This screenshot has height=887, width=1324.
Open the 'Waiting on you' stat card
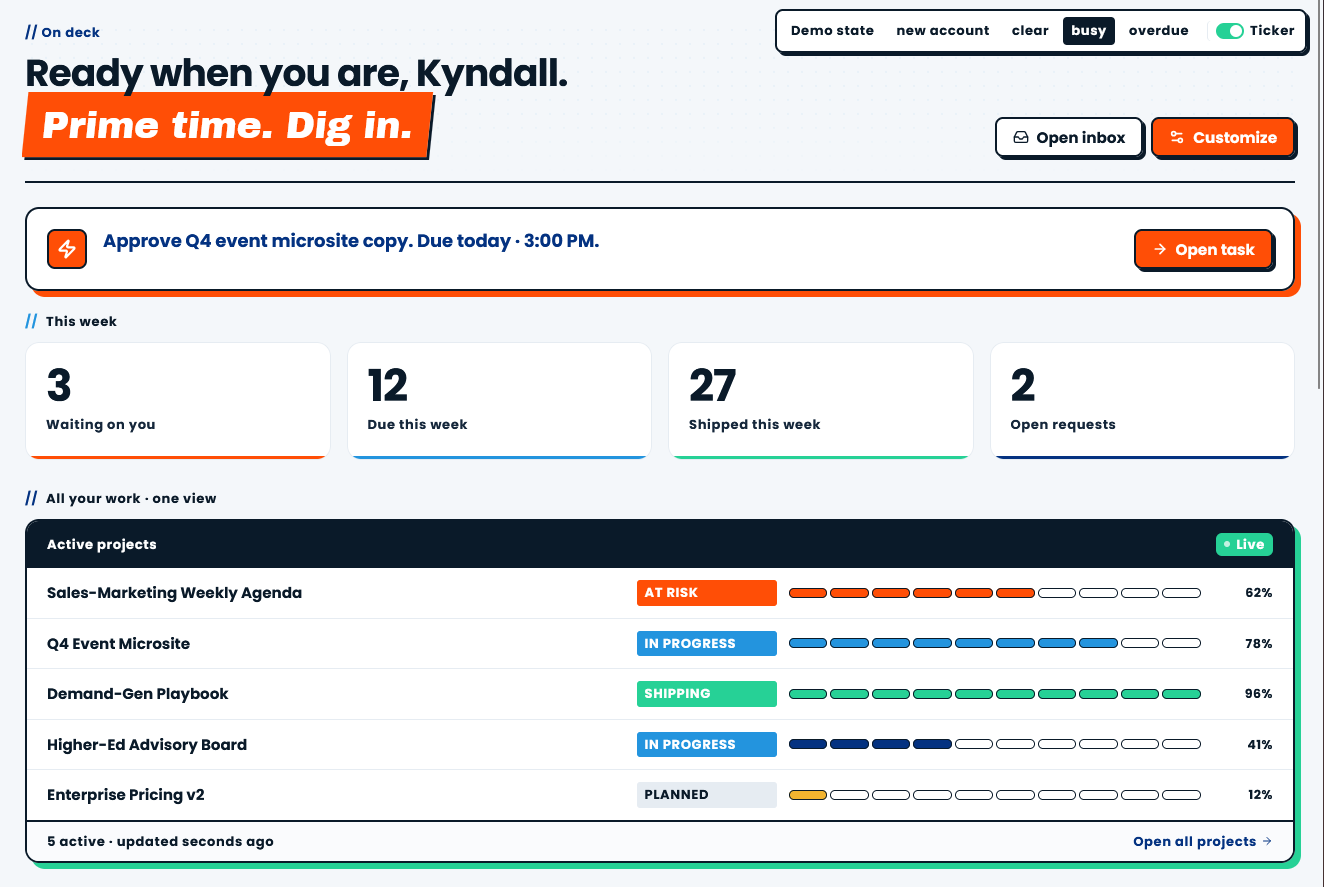(x=178, y=401)
